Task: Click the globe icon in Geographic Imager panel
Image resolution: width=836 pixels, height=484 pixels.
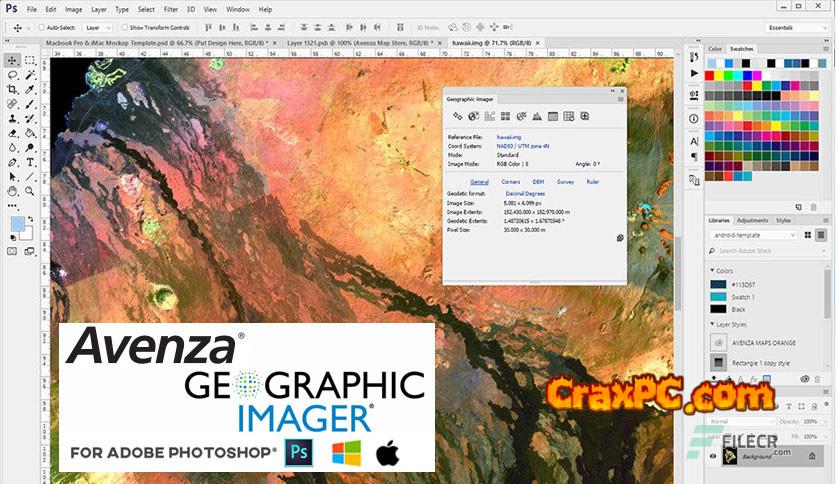Action: click(x=473, y=117)
